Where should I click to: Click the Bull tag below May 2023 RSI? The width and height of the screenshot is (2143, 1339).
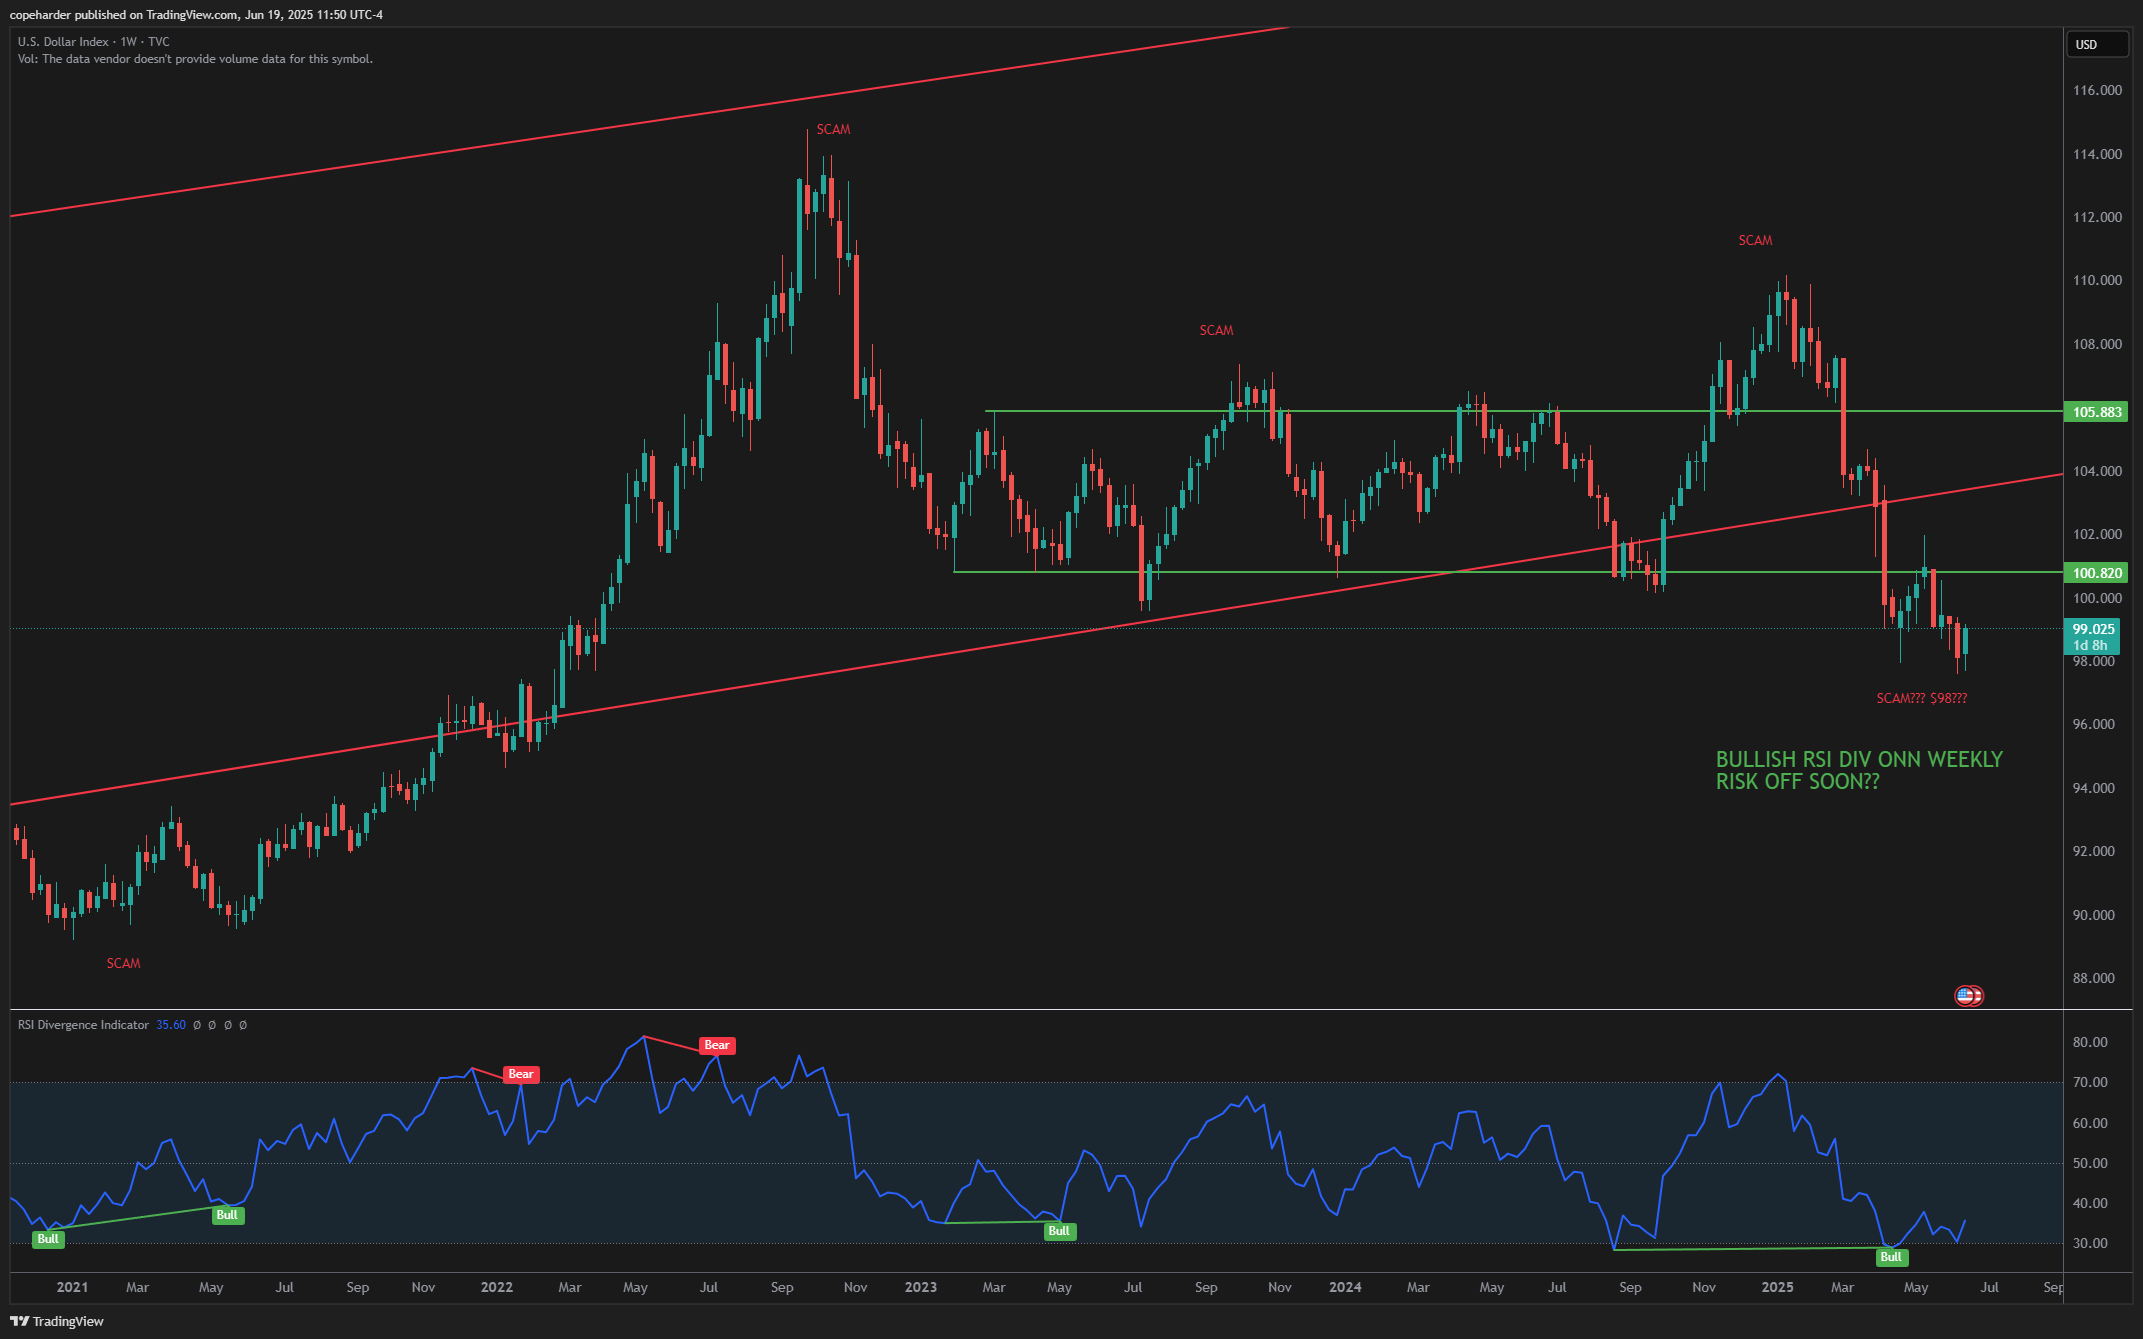pos(1059,1231)
